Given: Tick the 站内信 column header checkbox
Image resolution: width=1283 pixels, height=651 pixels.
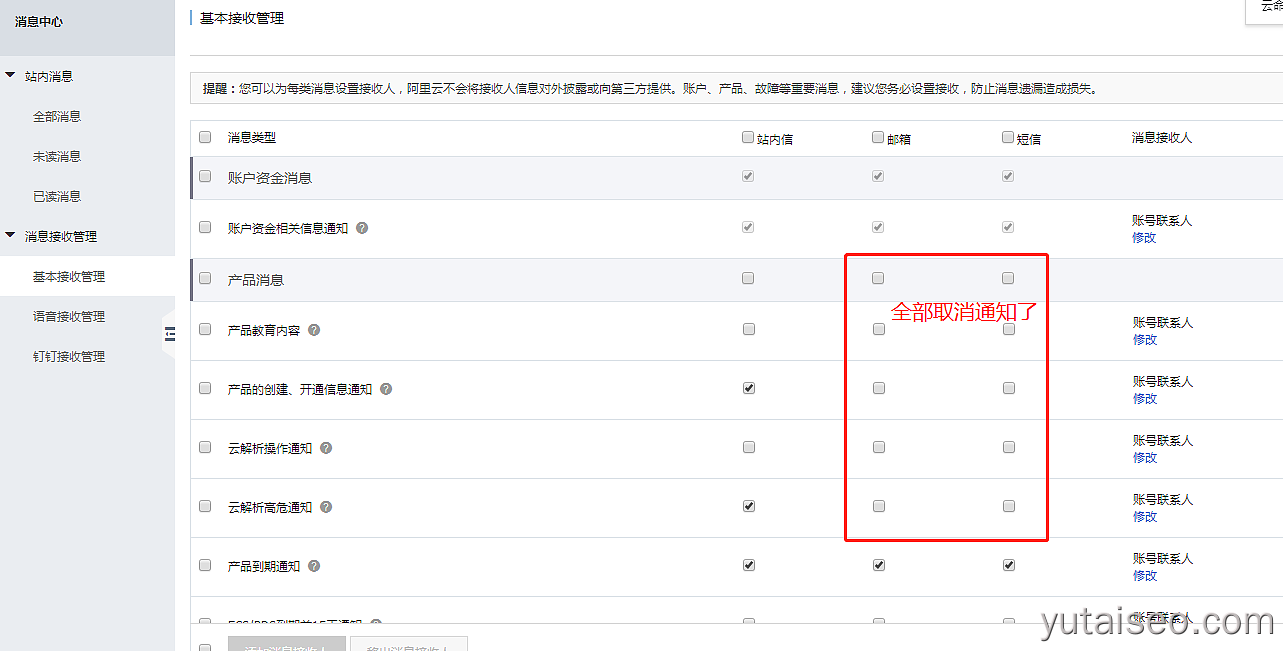Looking at the screenshot, I should (x=748, y=138).
